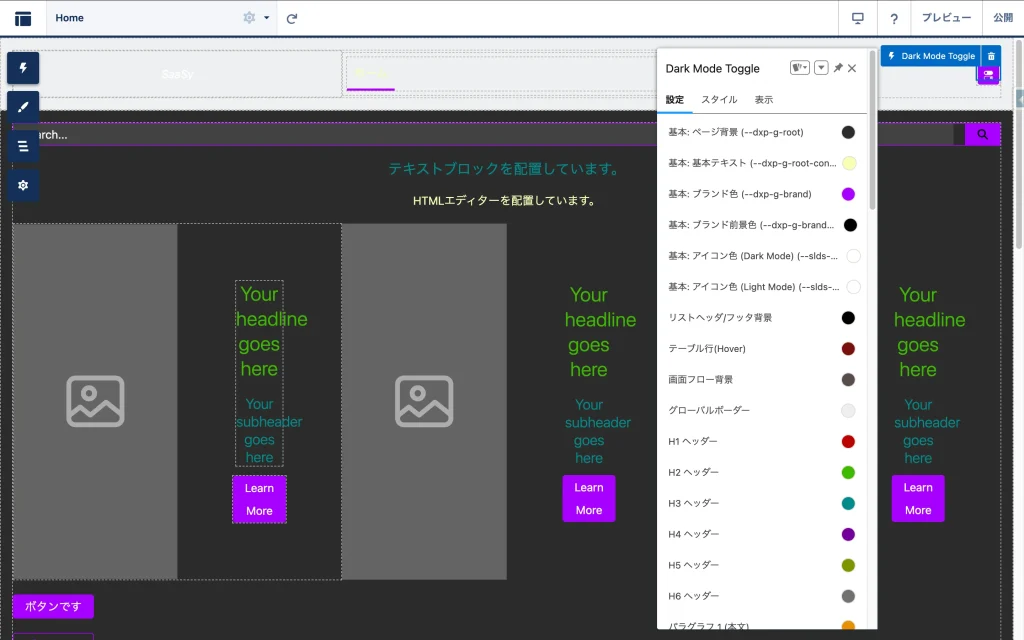Click the refresh page icon
Screen dimensions: 1024x640
click(x=292, y=18)
